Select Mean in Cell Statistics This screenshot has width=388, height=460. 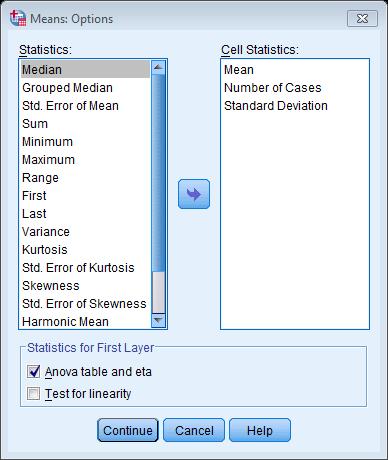point(295,69)
